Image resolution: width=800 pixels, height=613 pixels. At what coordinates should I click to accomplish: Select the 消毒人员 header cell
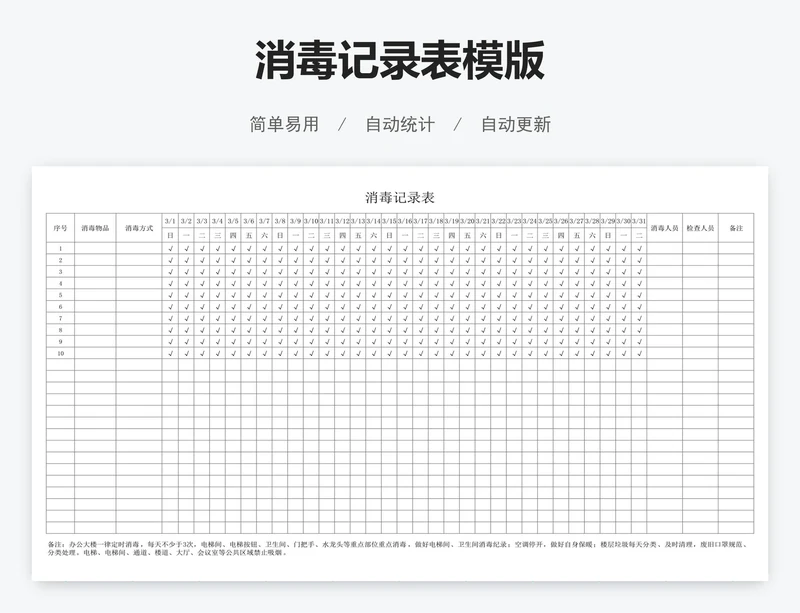(664, 228)
